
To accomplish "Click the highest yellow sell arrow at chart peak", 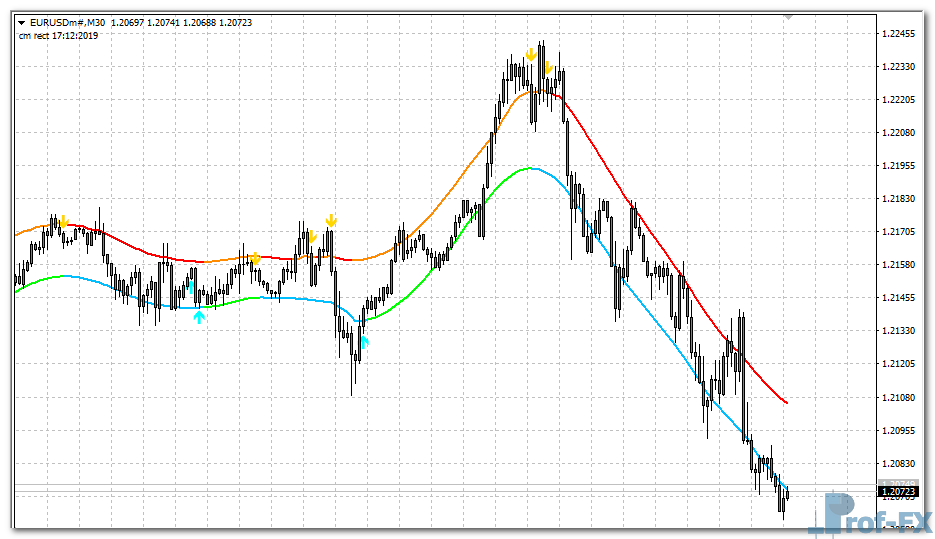I will click(530, 55).
